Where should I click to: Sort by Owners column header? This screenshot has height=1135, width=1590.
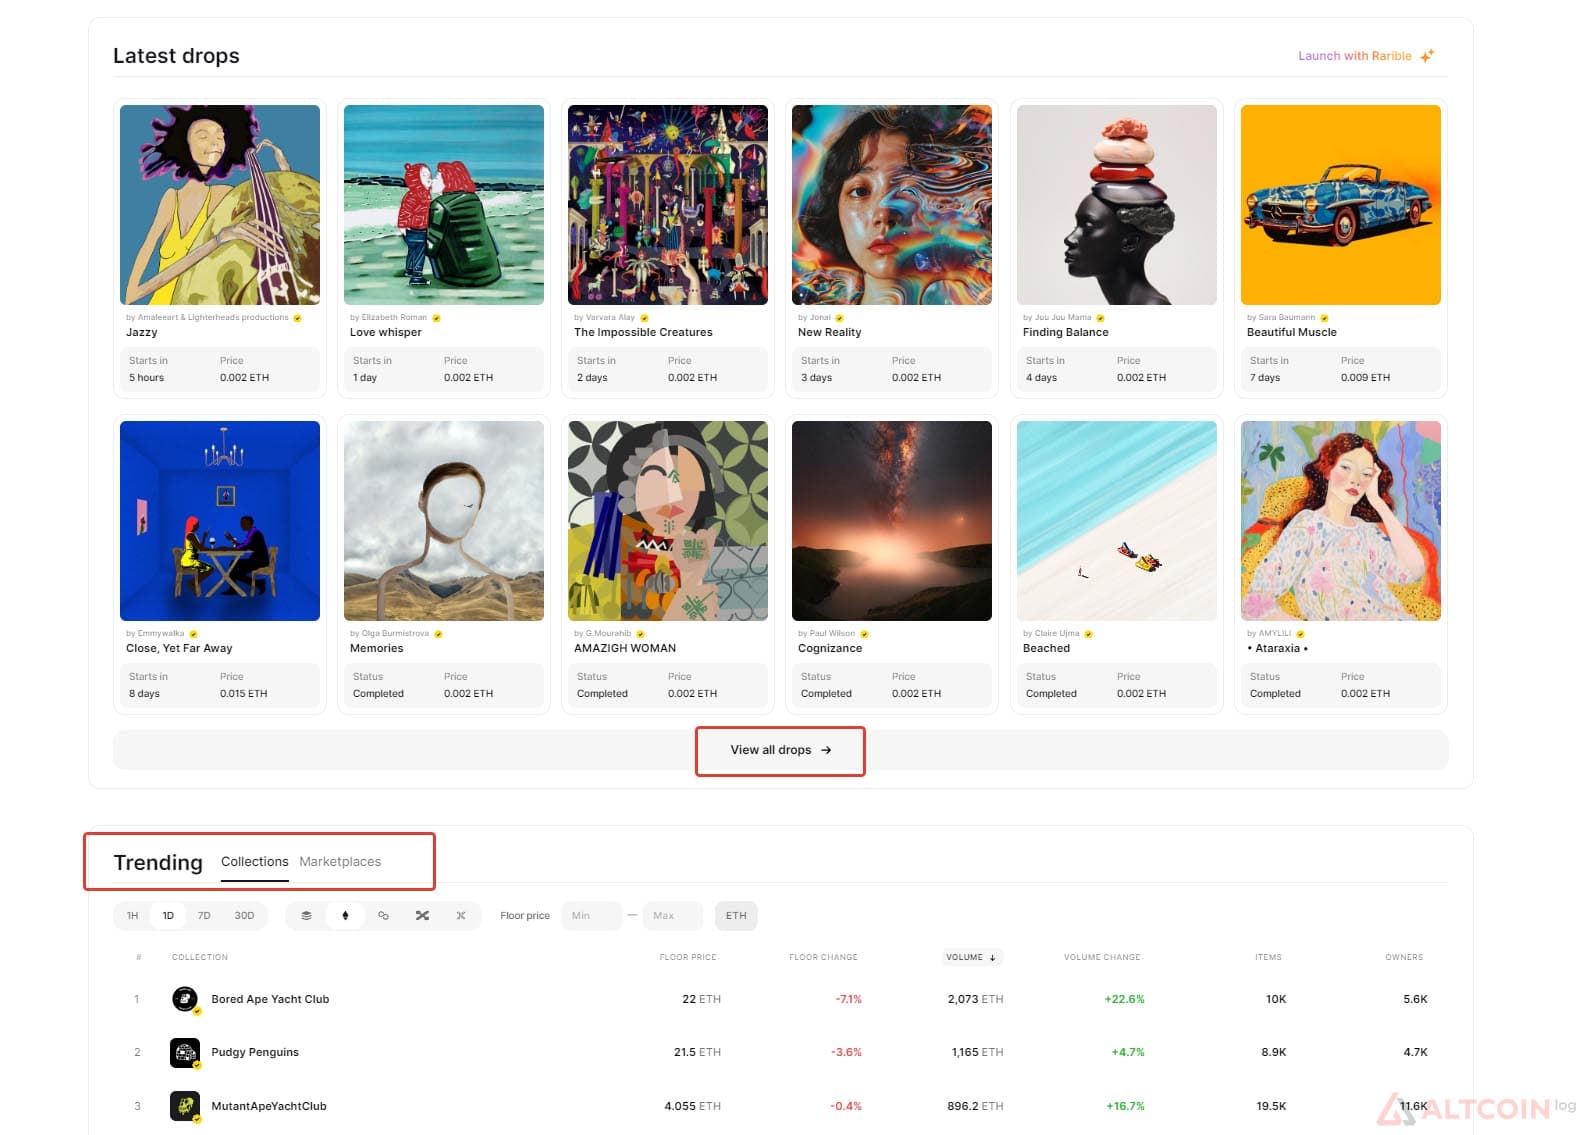pos(1404,958)
